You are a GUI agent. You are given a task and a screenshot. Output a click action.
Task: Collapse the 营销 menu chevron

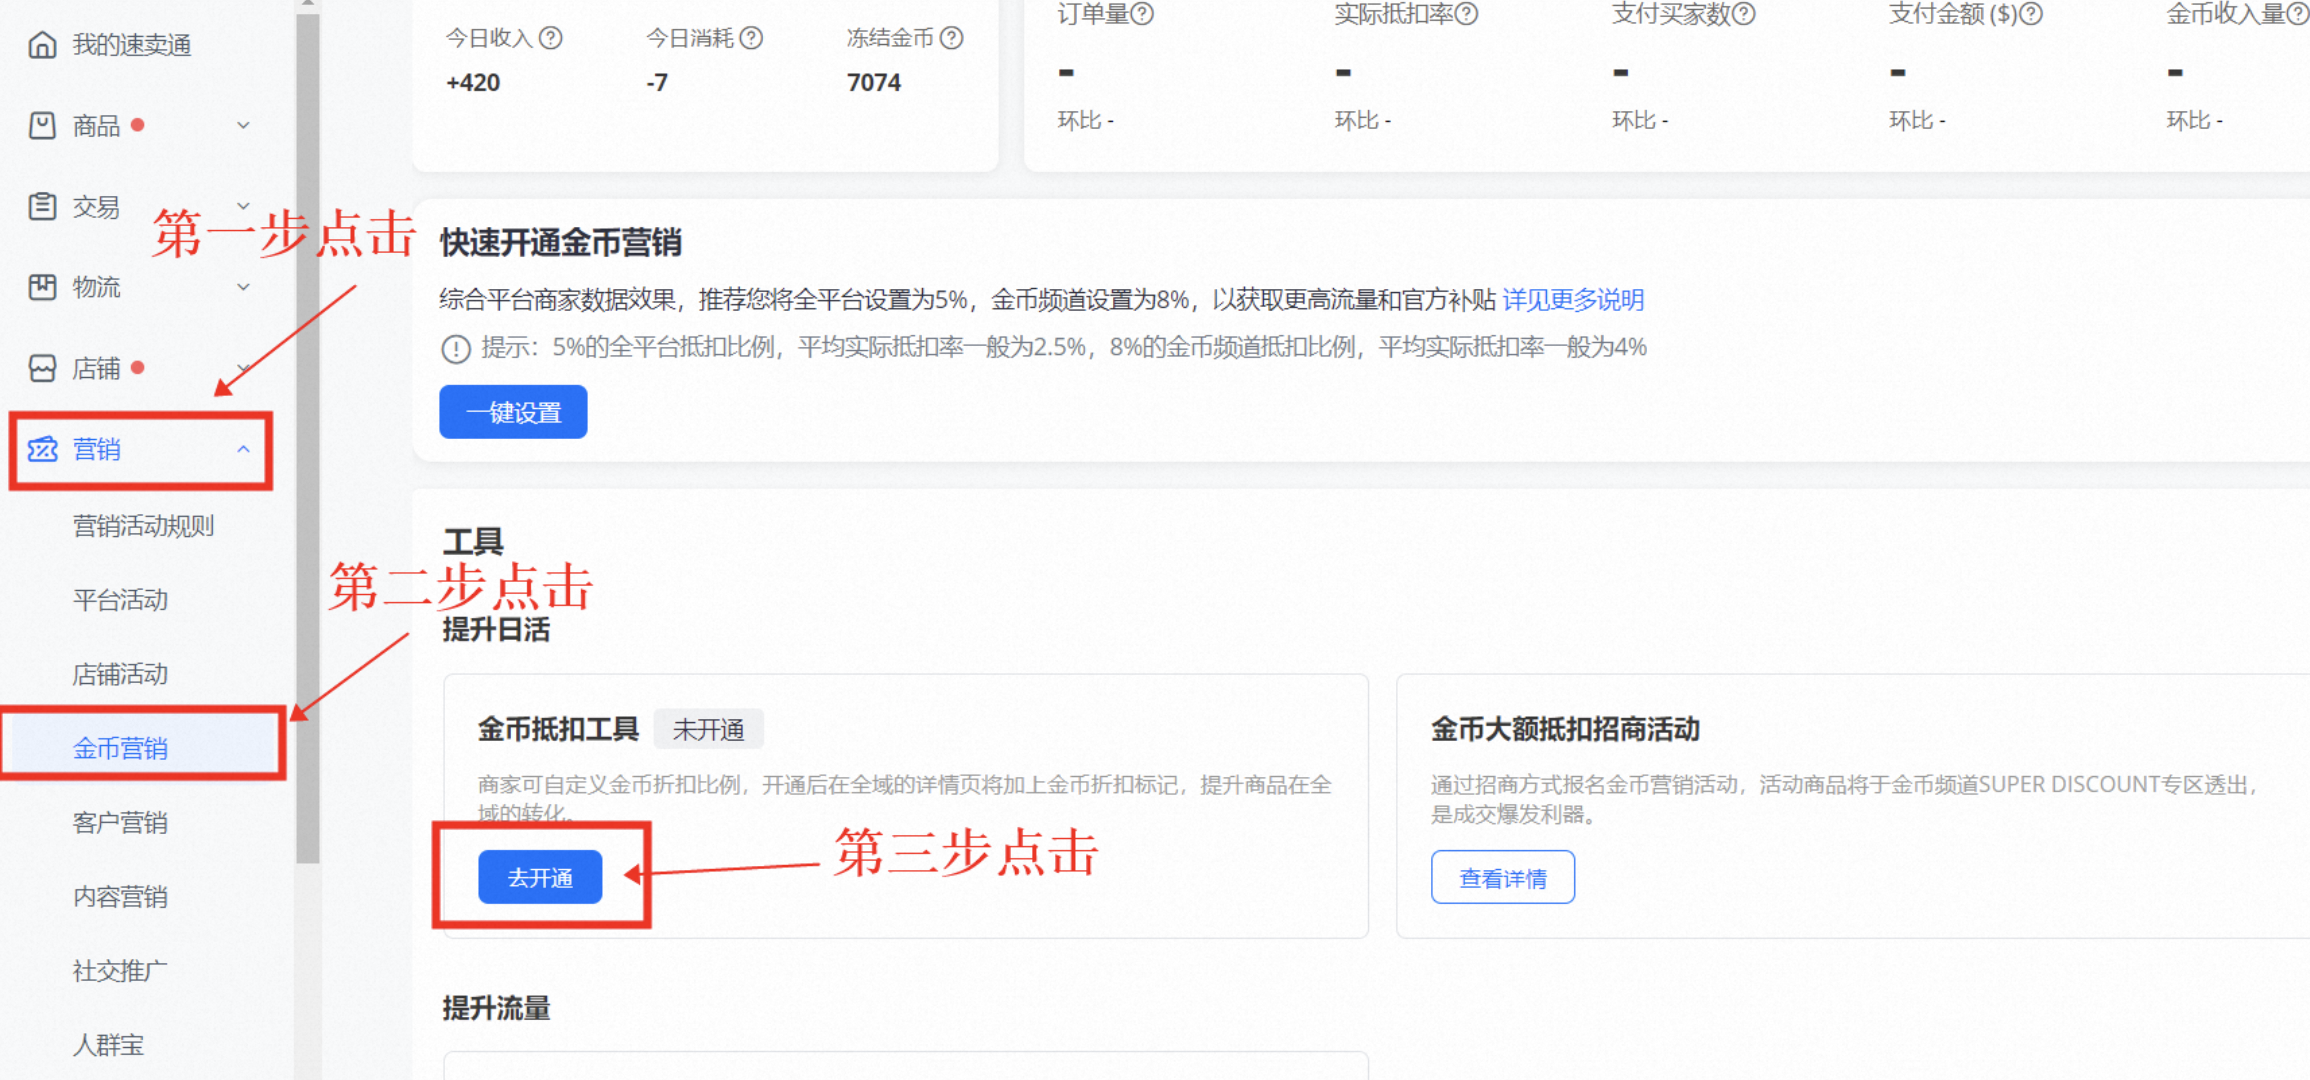[x=243, y=450]
